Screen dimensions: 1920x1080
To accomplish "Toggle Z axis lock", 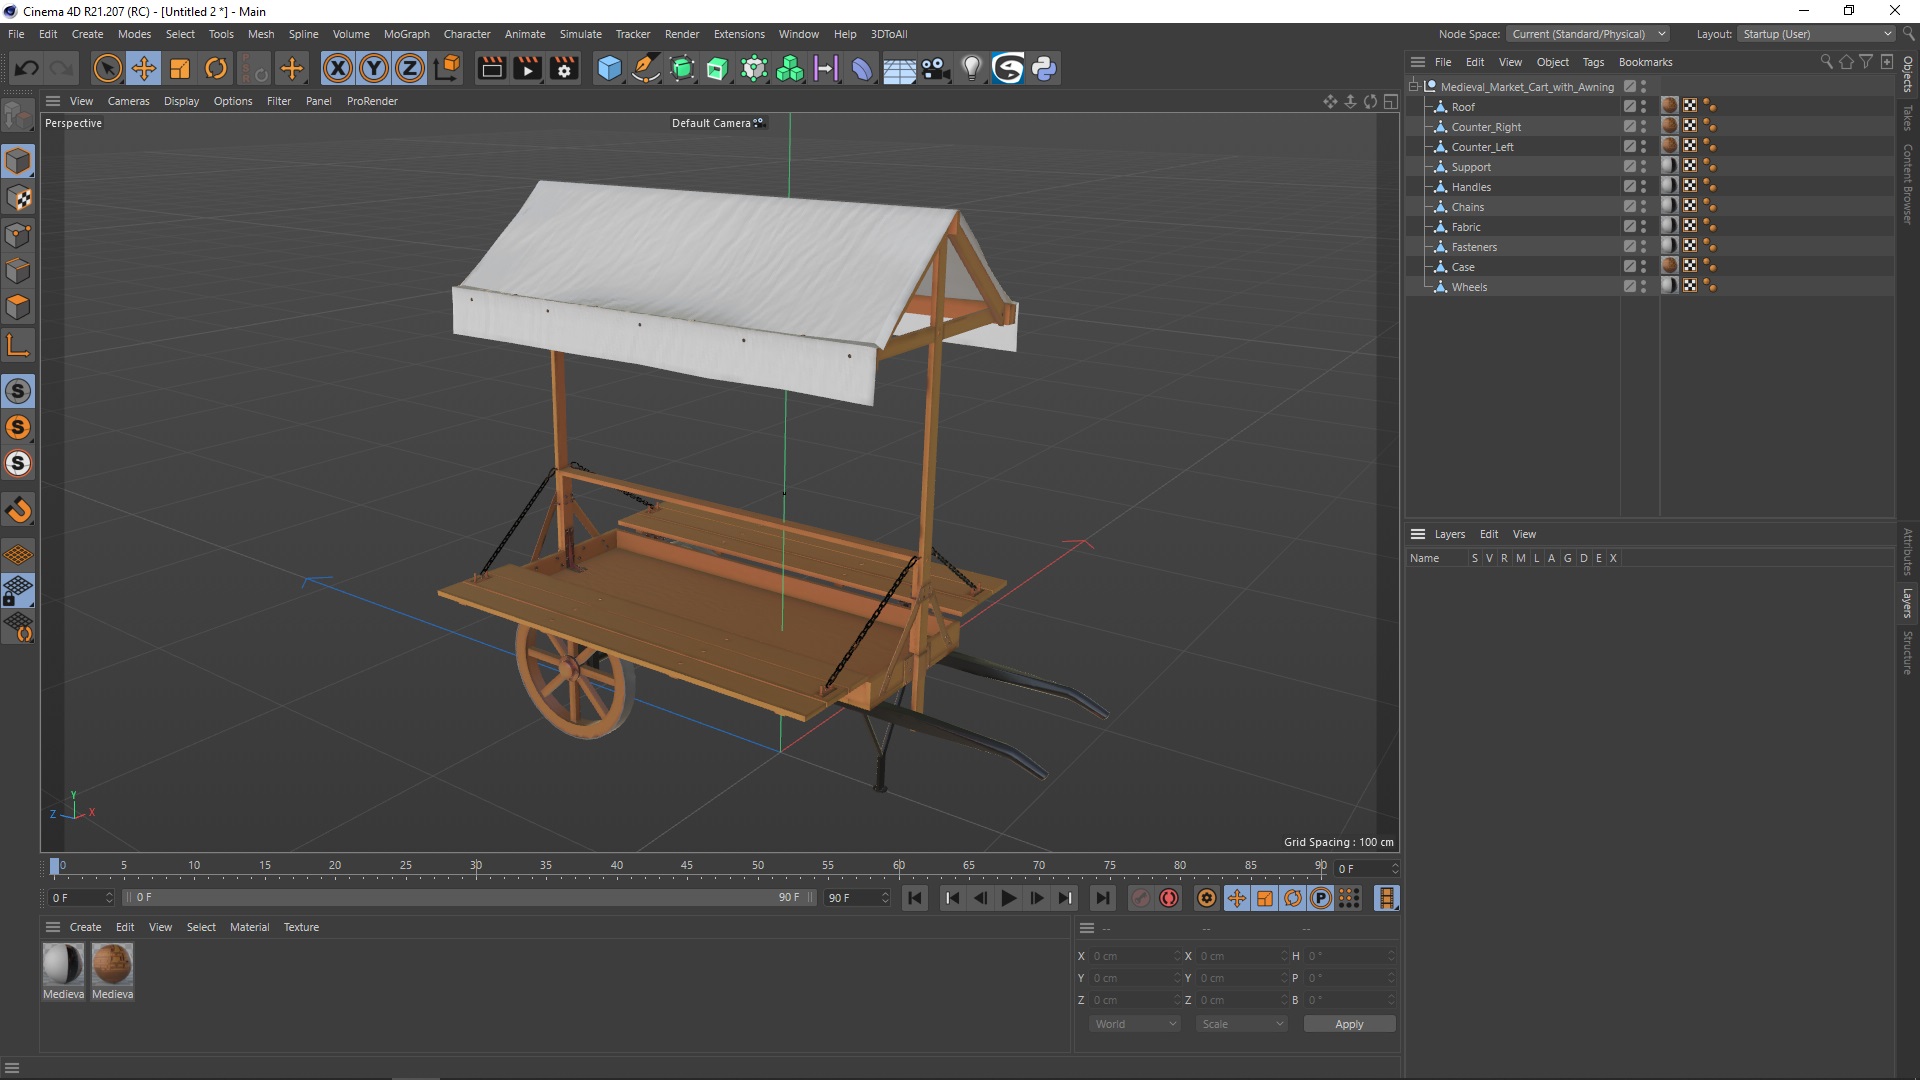I will (x=410, y=68).
